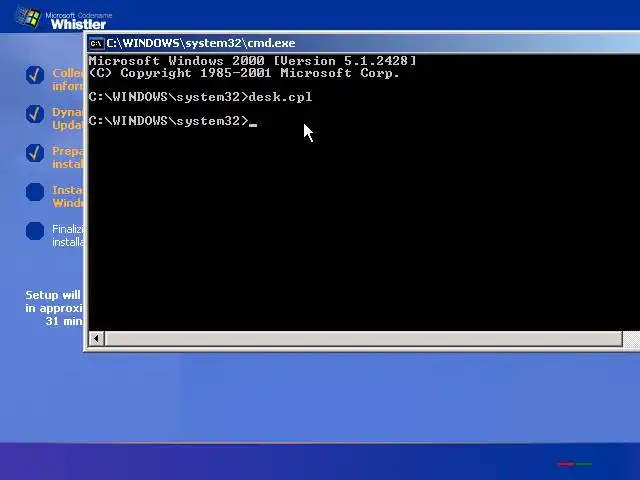Click the Version 5.1.2428 header line

tap(252, 61)
